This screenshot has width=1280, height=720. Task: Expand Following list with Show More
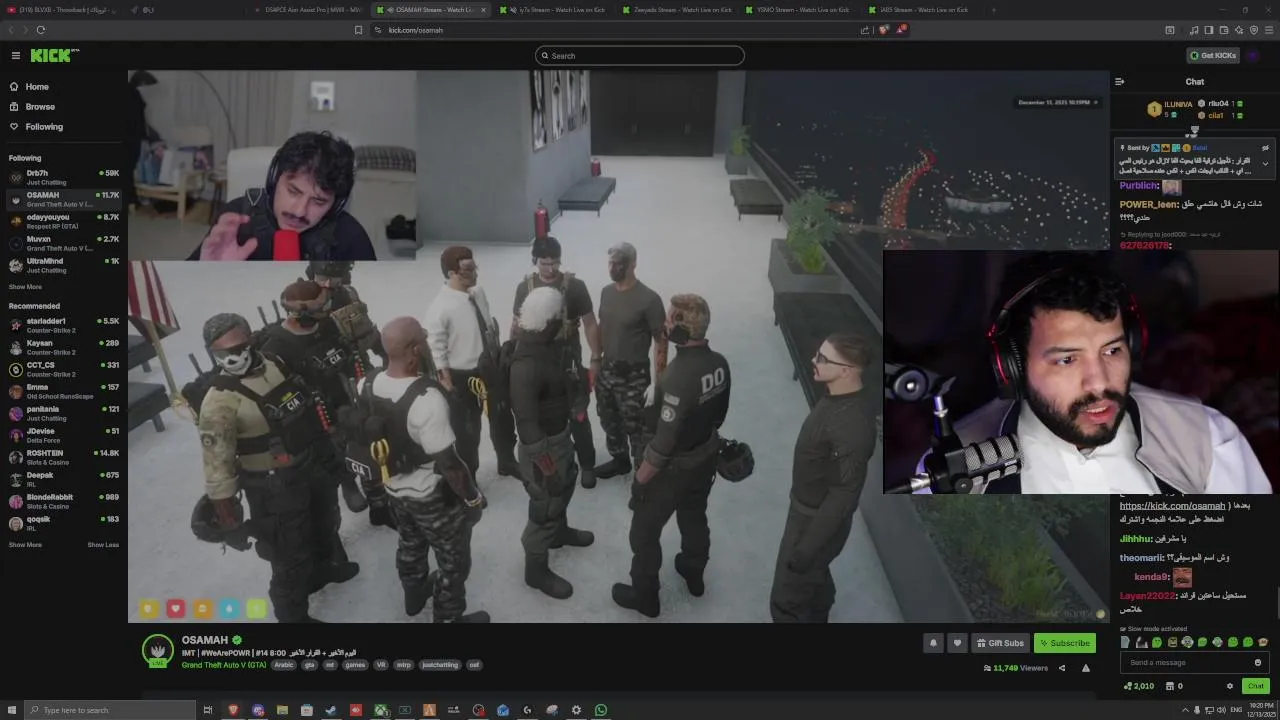point(25,287)
